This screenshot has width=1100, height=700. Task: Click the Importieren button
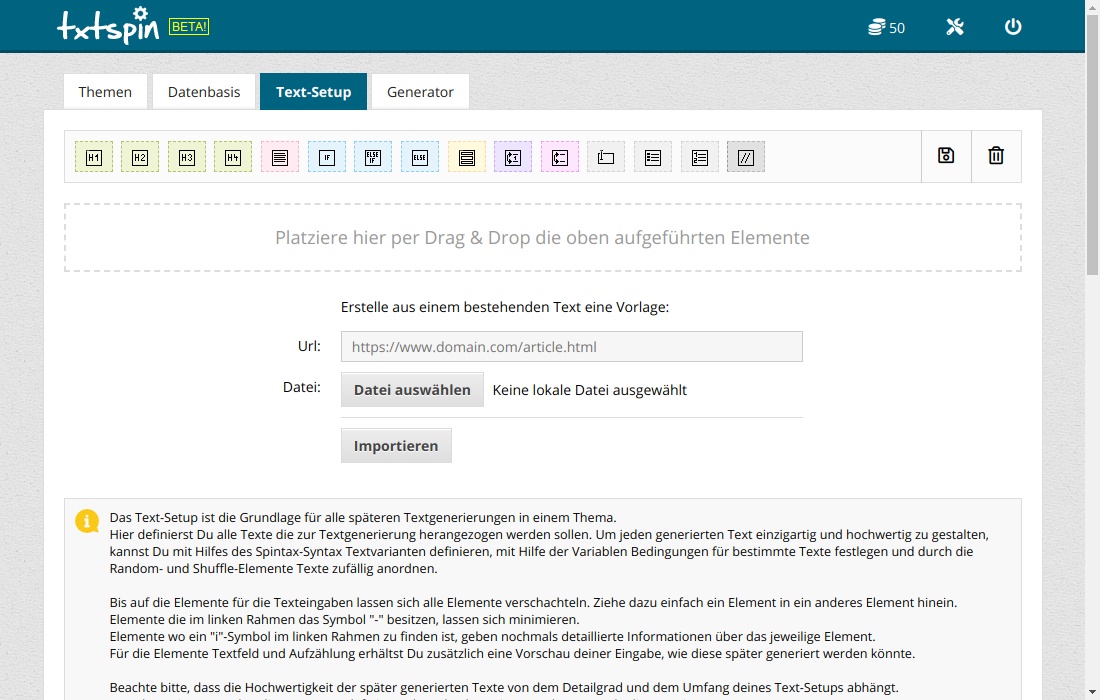(396, 446)
